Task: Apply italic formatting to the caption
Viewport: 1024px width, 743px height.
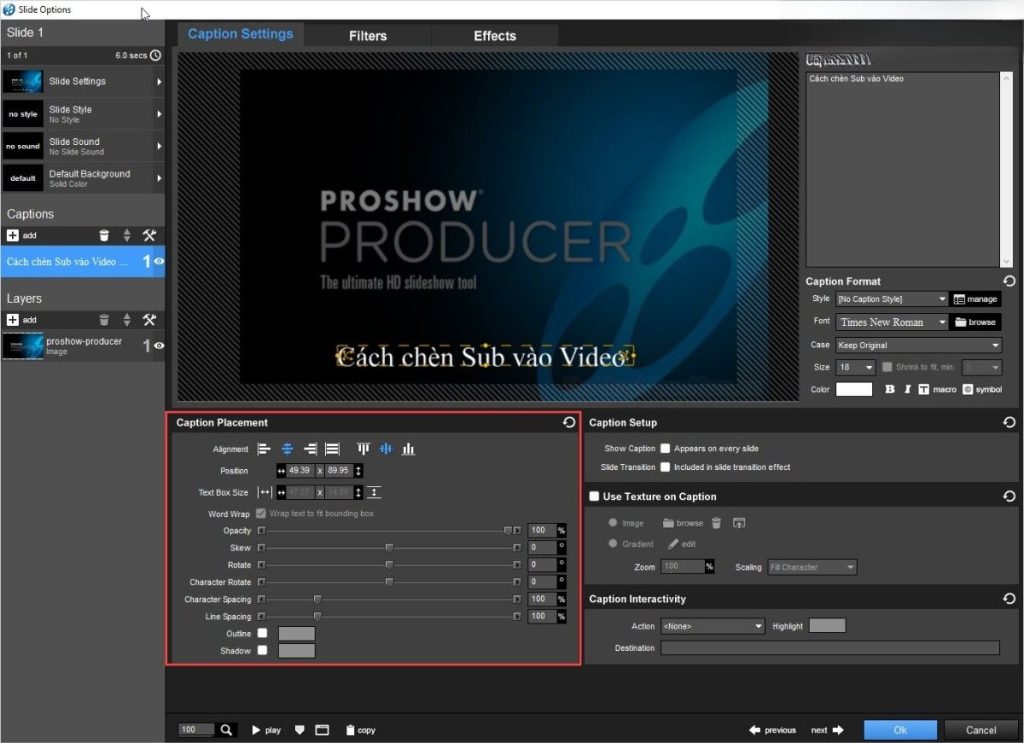Action: click(x=907, y=389)
